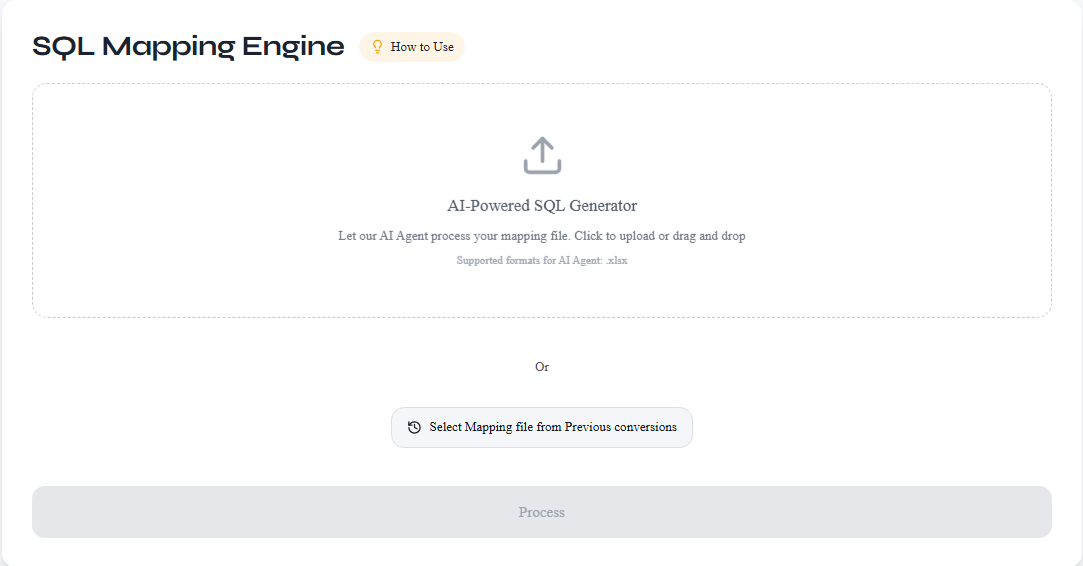Screen dimensions: 1083x566
Task: Click empty space inside dashed upload dropzone
Action: click(200, 200)
